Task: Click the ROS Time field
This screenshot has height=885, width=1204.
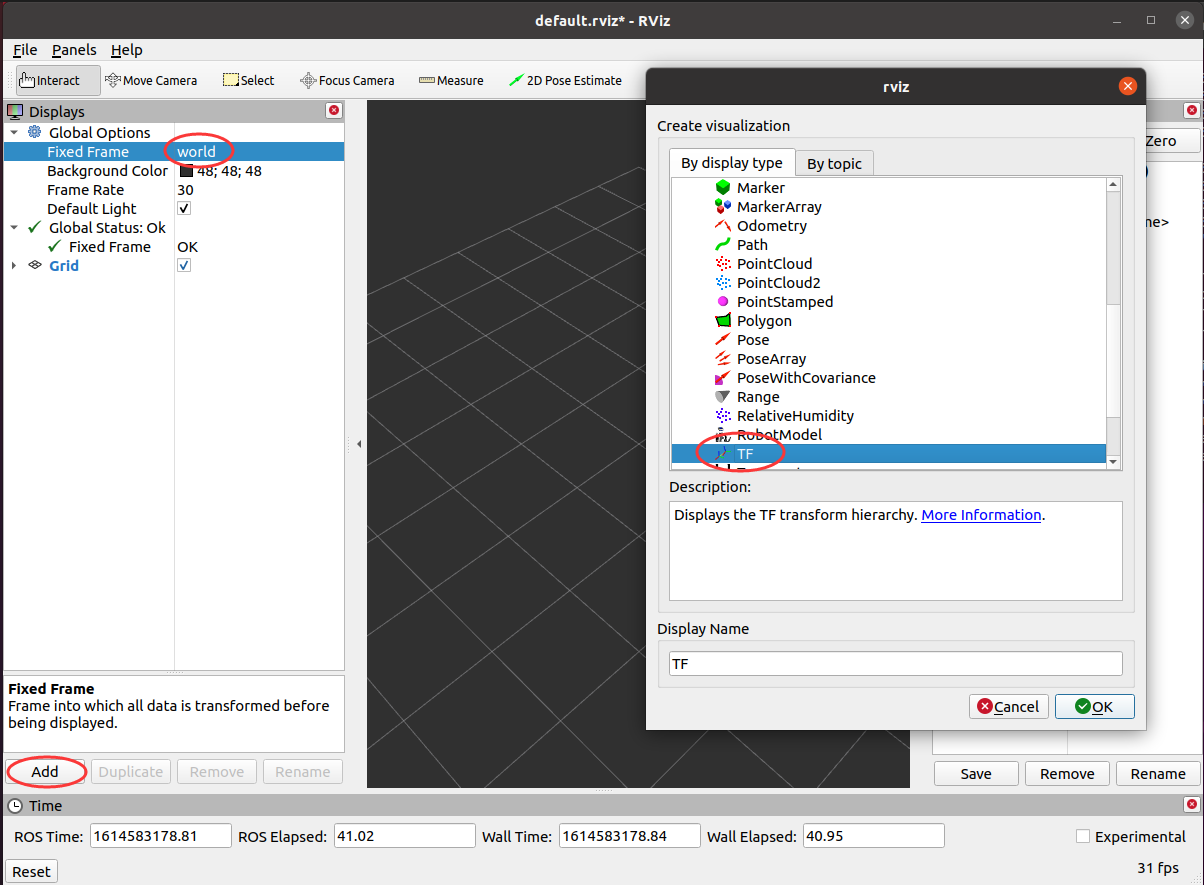Action: click(x=161, y=836)
